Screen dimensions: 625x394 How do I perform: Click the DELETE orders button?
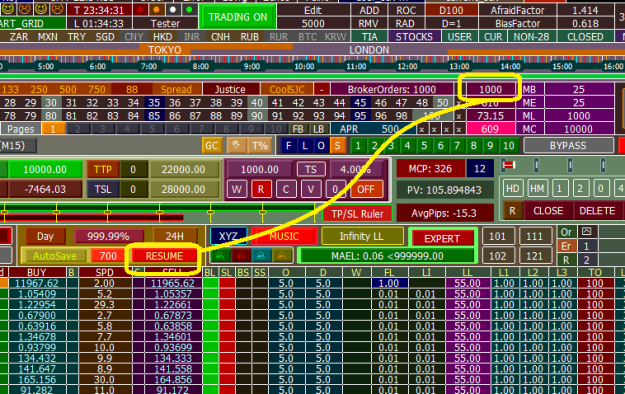tap(597, 211)
